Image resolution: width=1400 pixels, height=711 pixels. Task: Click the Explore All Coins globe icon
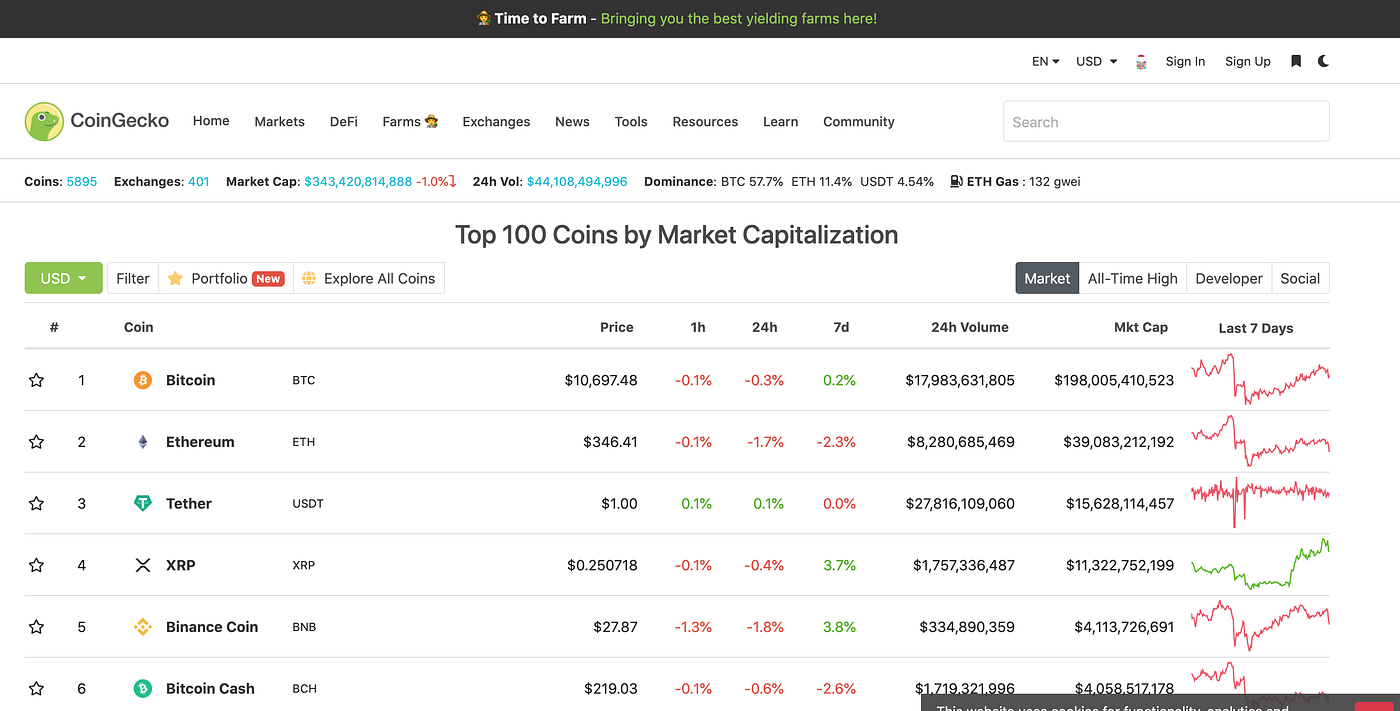[309, 278]
